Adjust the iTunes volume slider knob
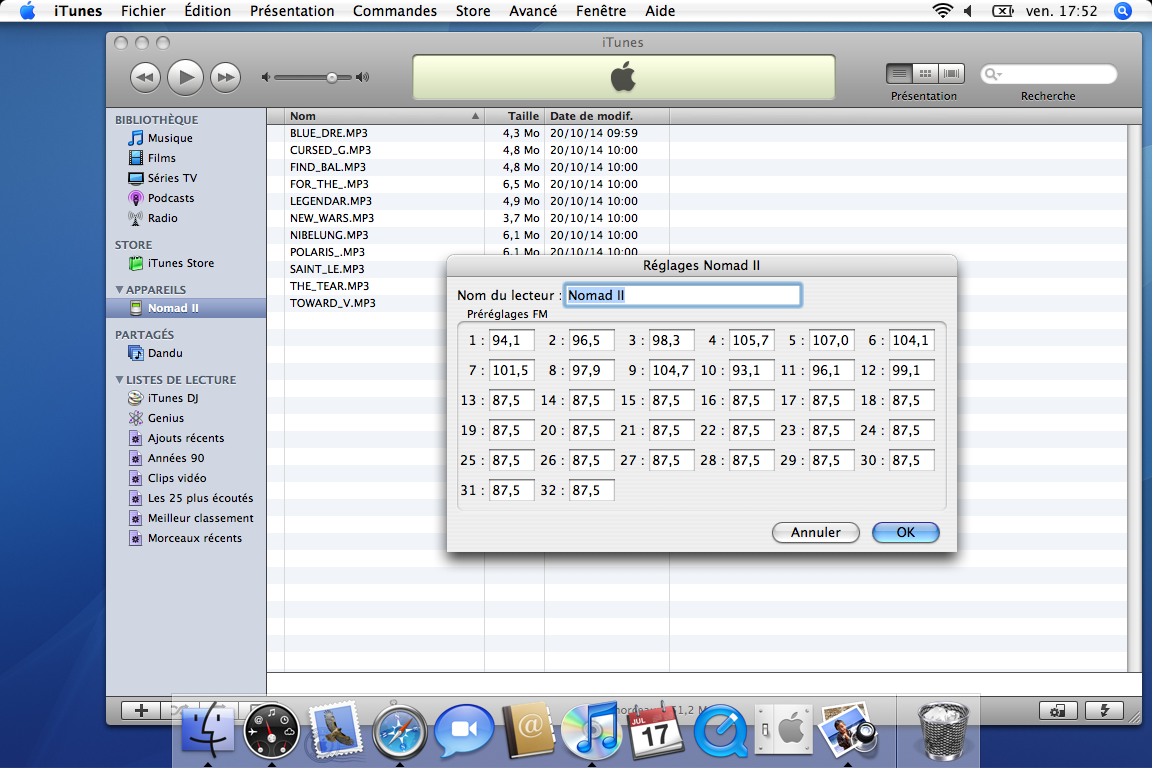Viewport: 1152px width, 768px height. (x=332, y=77)
